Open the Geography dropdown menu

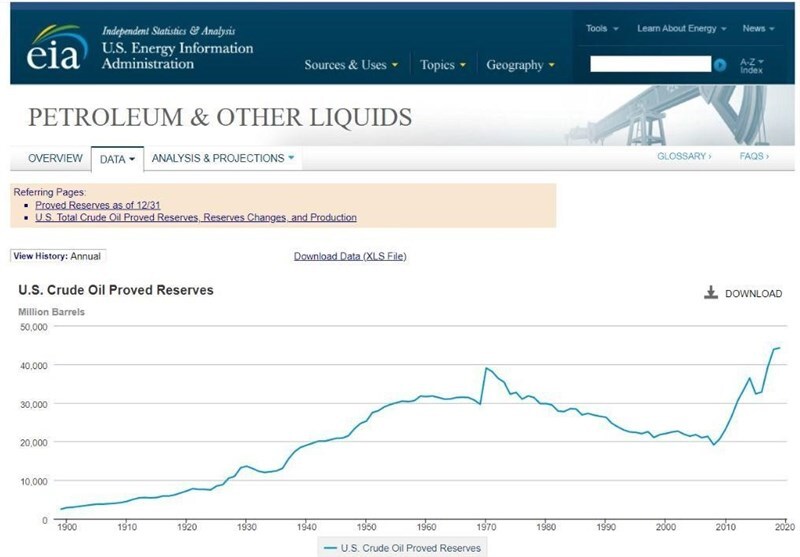[520, 65]
